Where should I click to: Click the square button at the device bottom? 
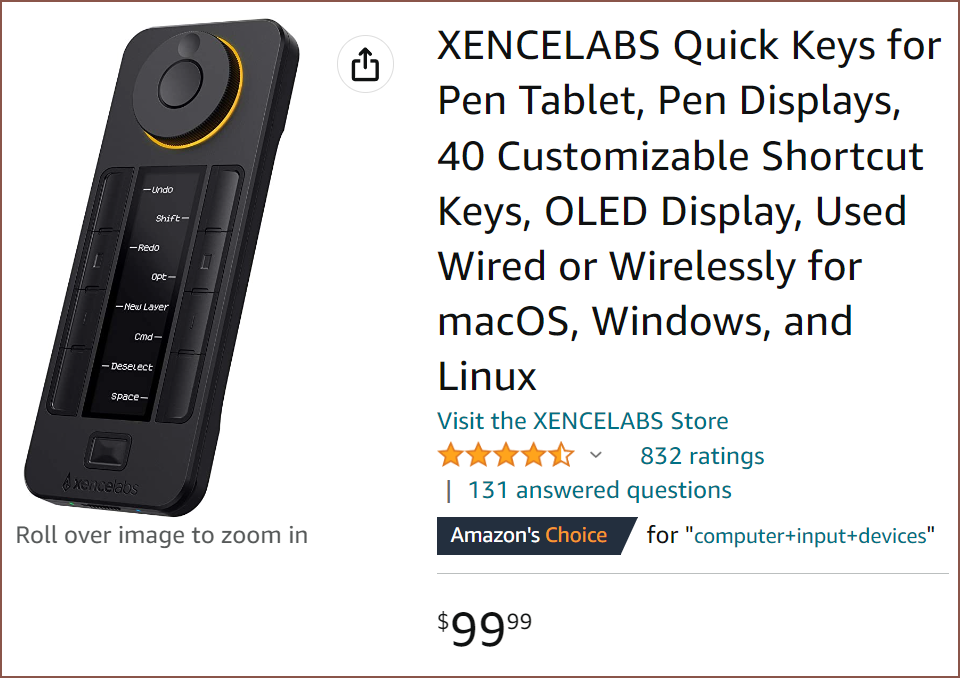(x=107, y=451)
